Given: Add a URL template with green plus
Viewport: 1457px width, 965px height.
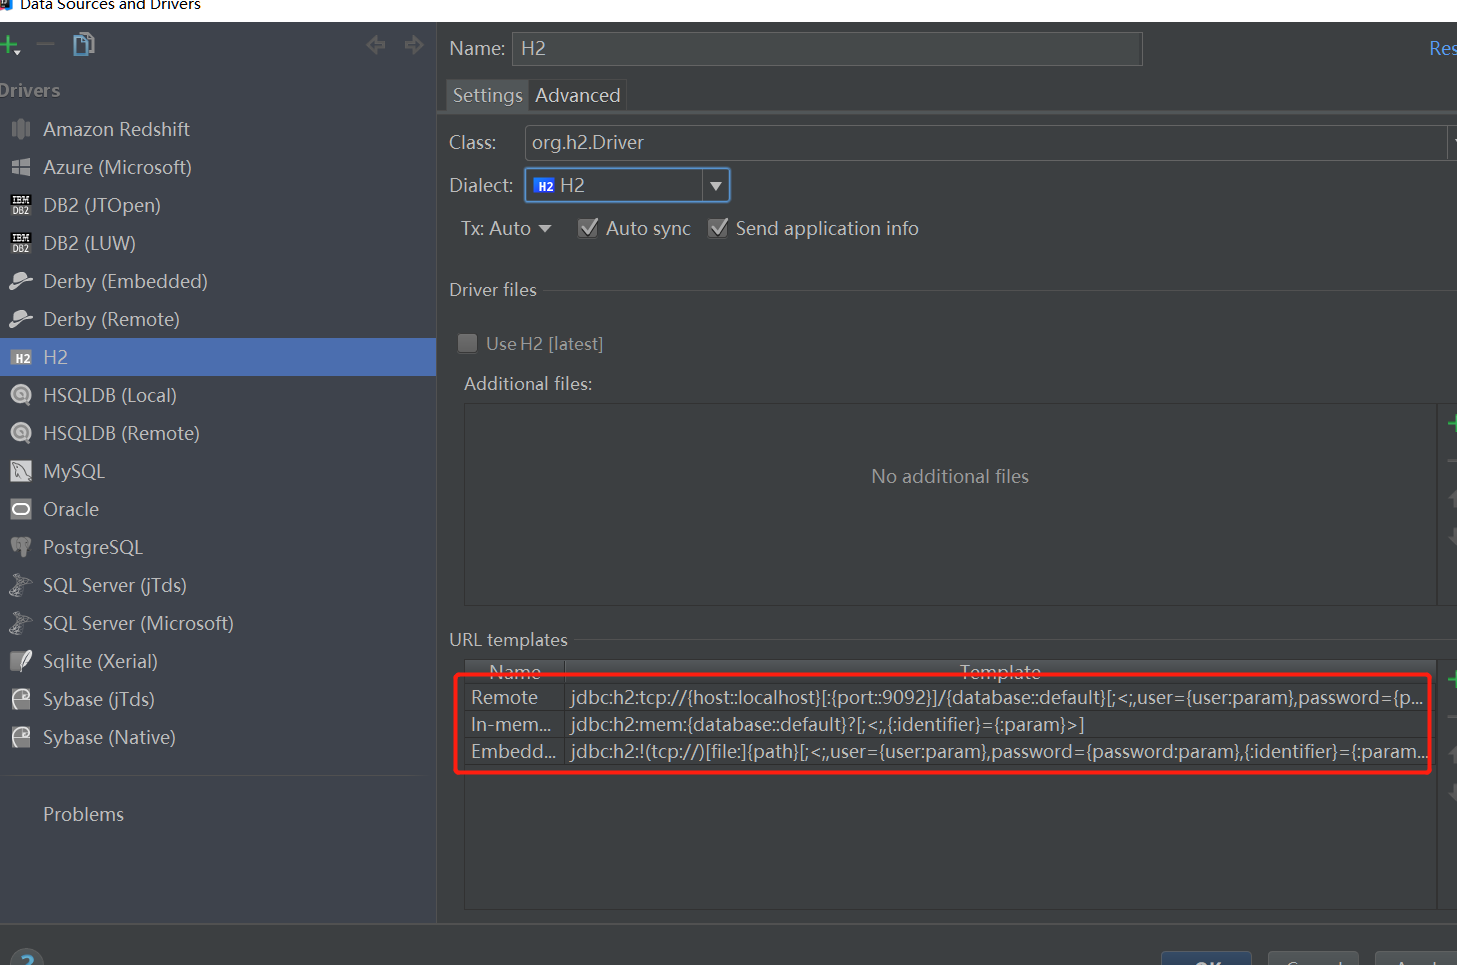Looking at the screenshot, I should tap(1451, 679).
